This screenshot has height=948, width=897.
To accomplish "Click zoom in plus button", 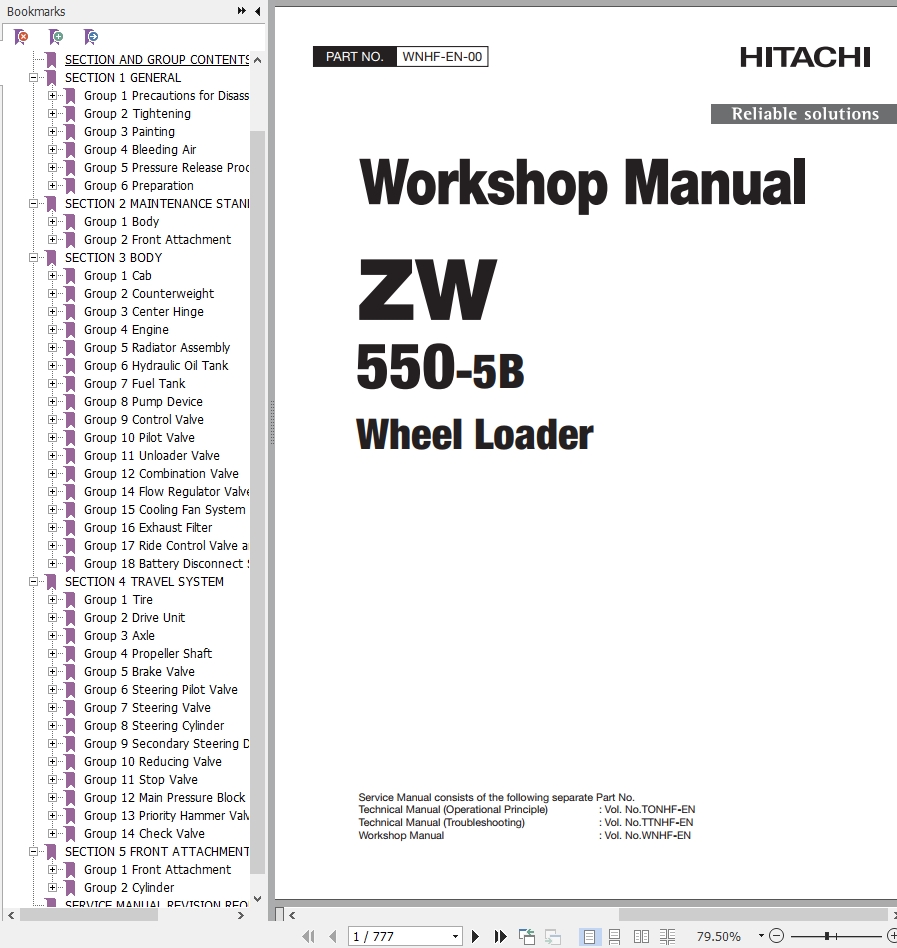I will pyautogui.click(x=892, y=936).
